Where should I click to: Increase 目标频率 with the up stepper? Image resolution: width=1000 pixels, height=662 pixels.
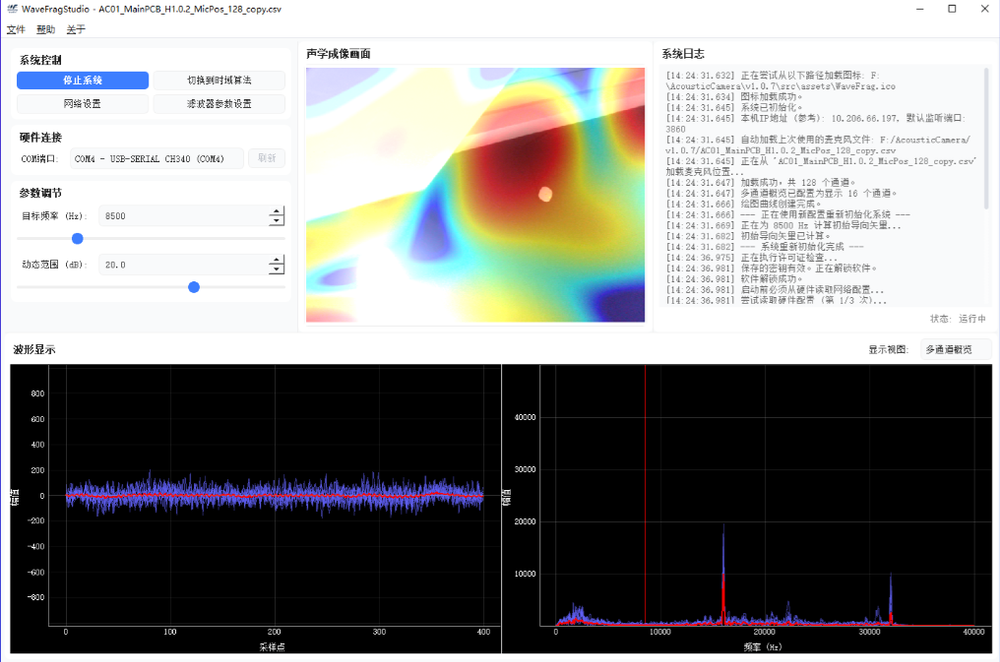click(277, 211)
